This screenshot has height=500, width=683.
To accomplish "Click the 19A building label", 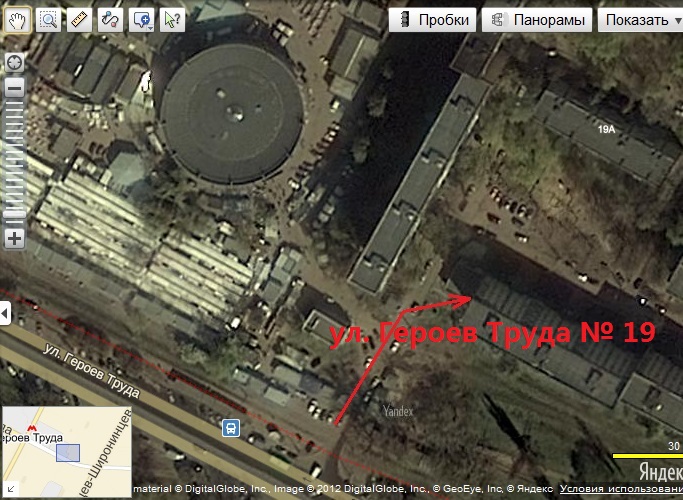I will point(606,130).
